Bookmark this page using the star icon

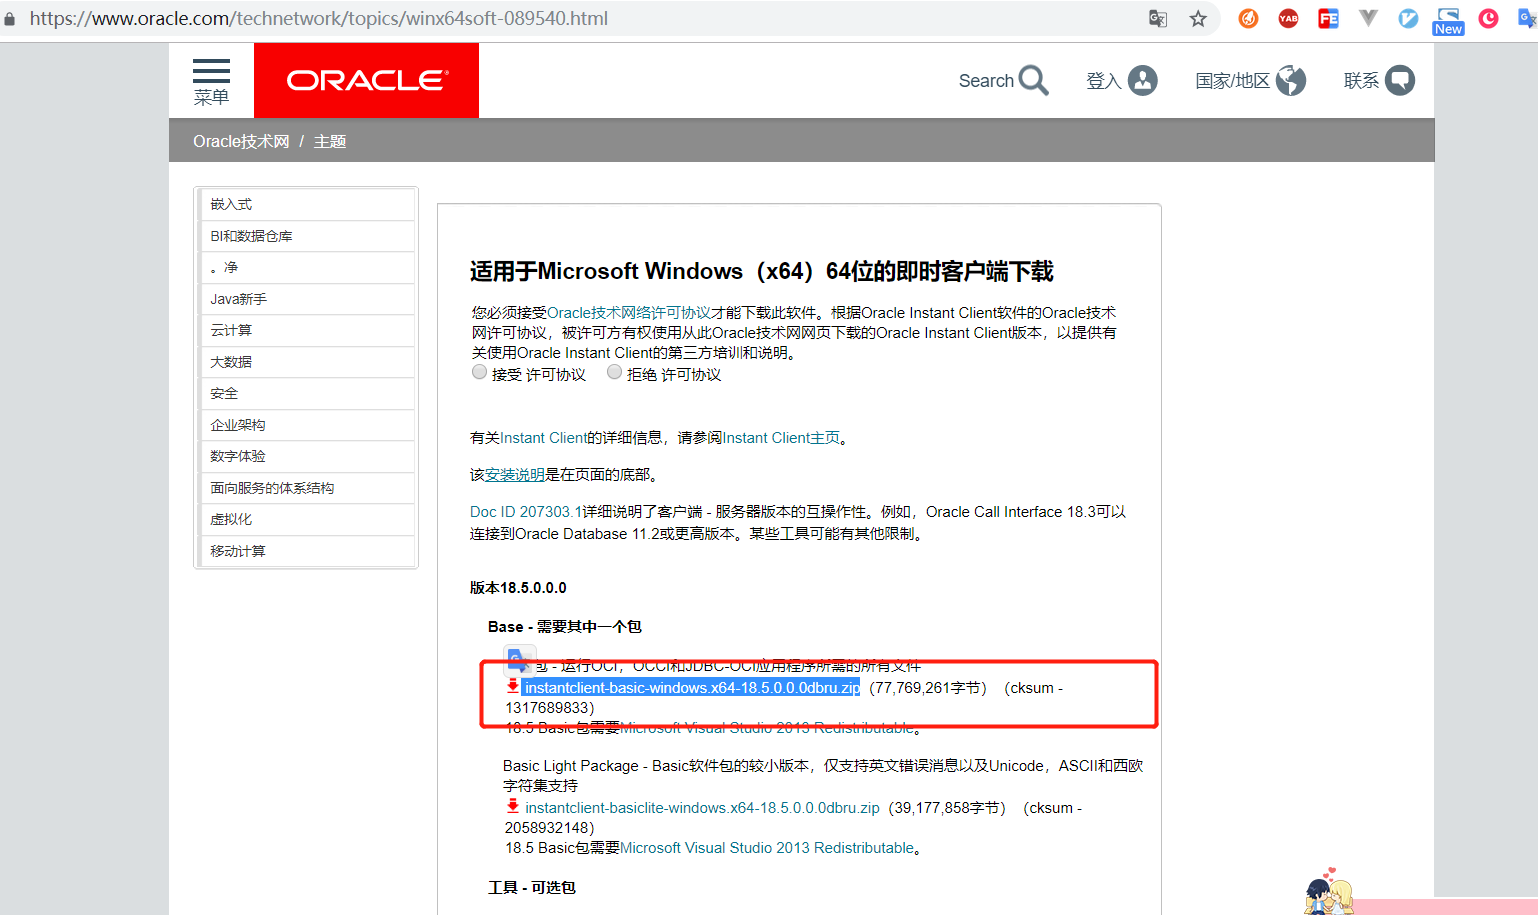coord(1197,18)
